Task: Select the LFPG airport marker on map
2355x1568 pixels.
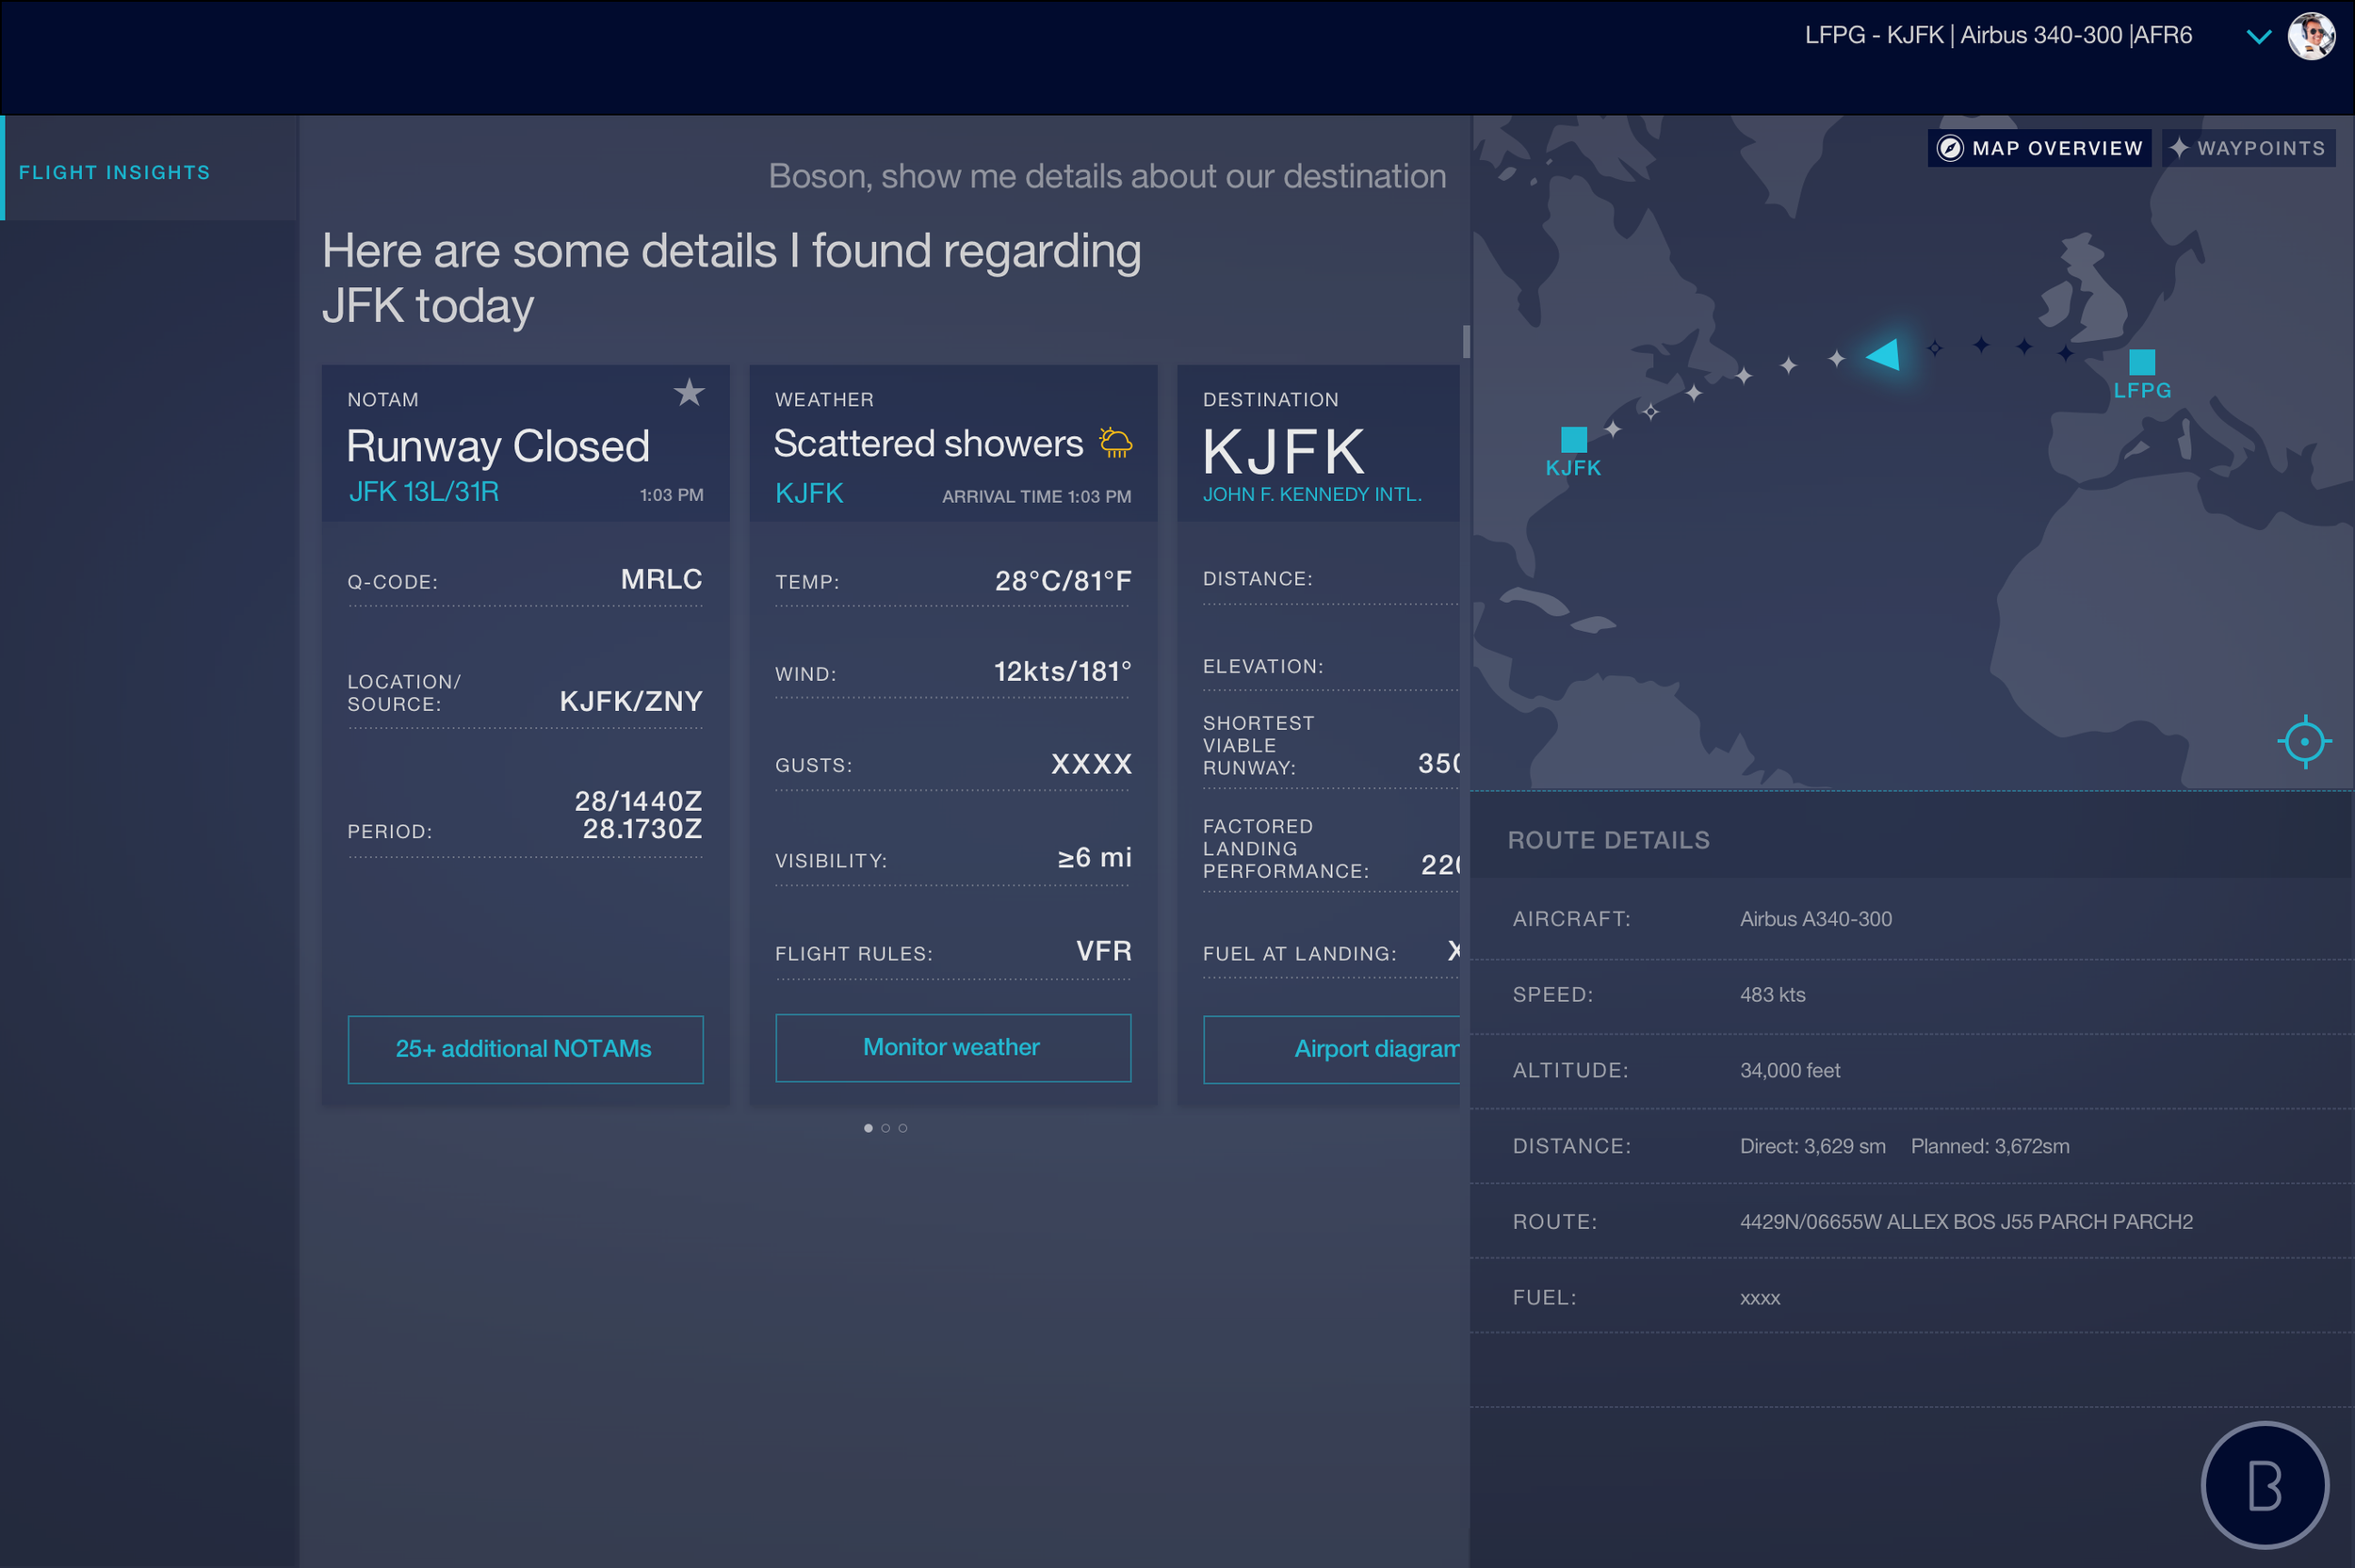Action: [2141, 362]
